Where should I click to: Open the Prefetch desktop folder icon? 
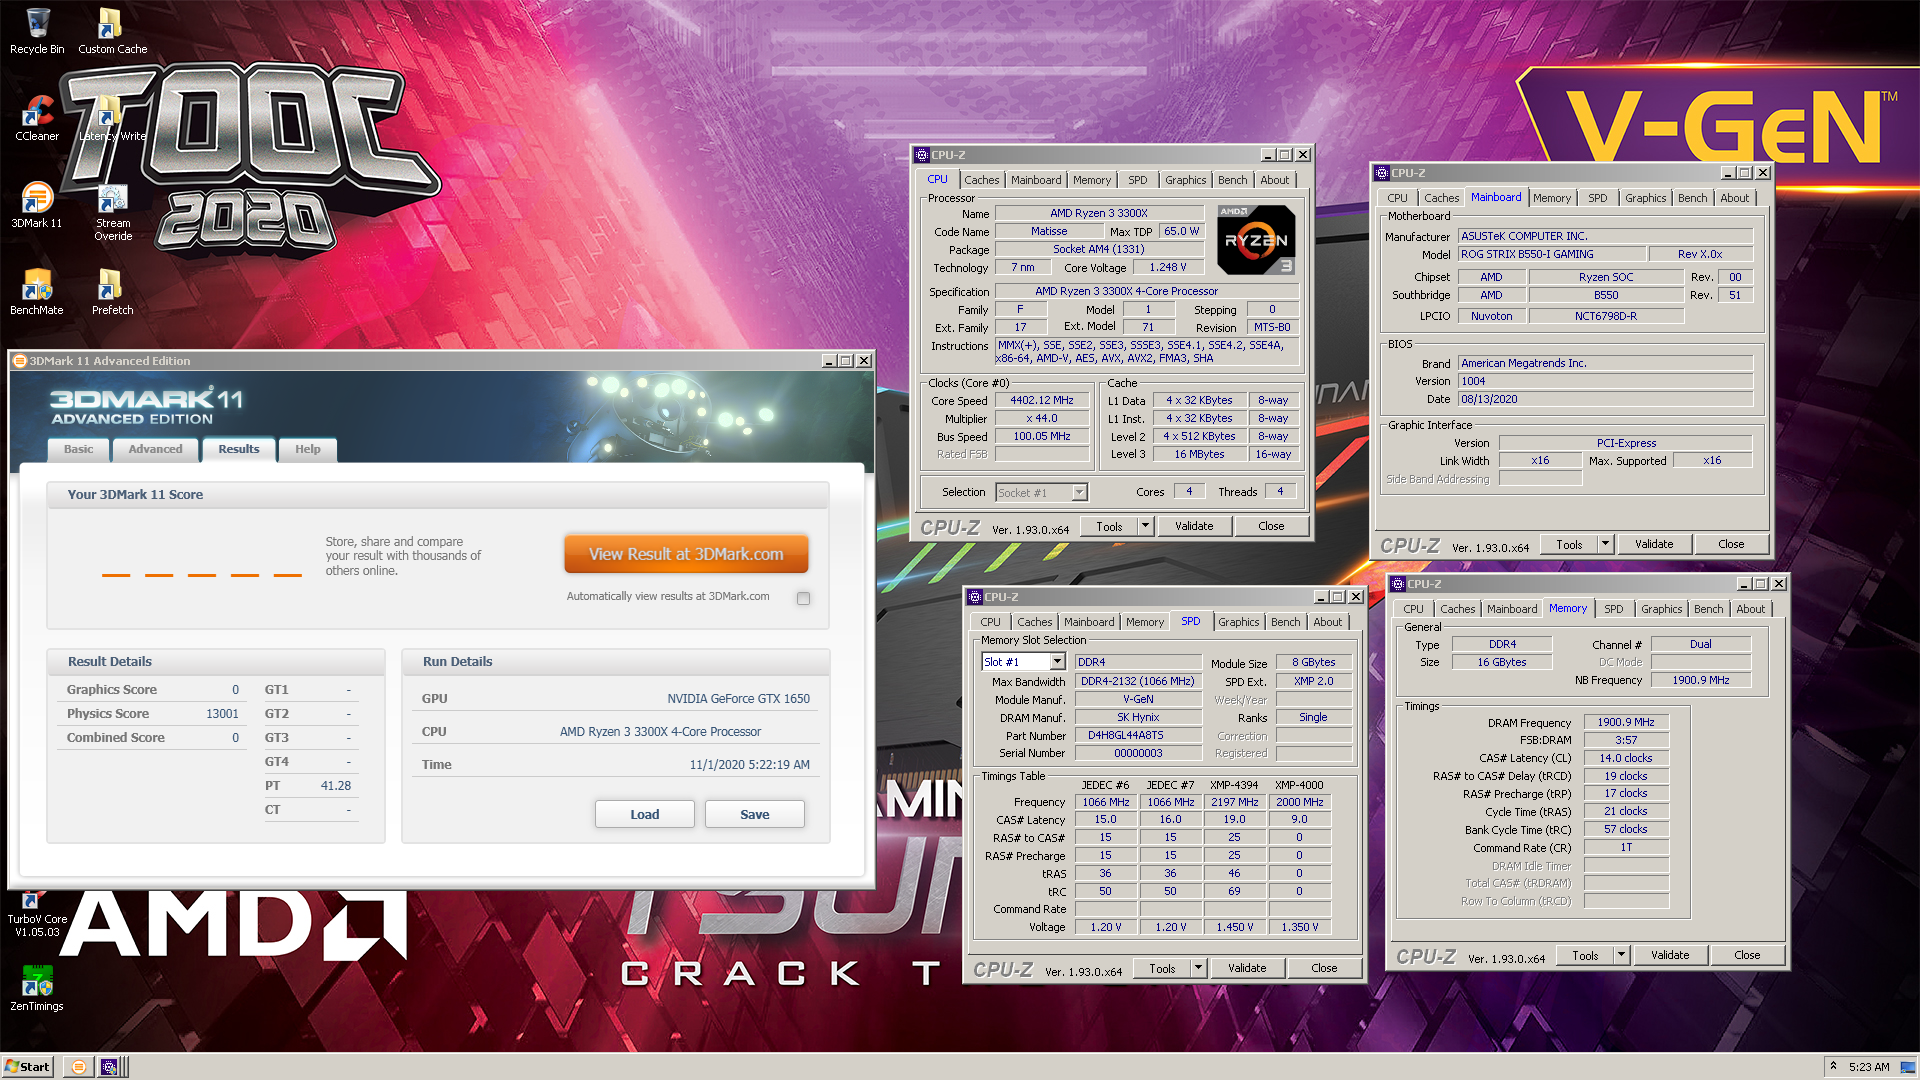[112, 291]
